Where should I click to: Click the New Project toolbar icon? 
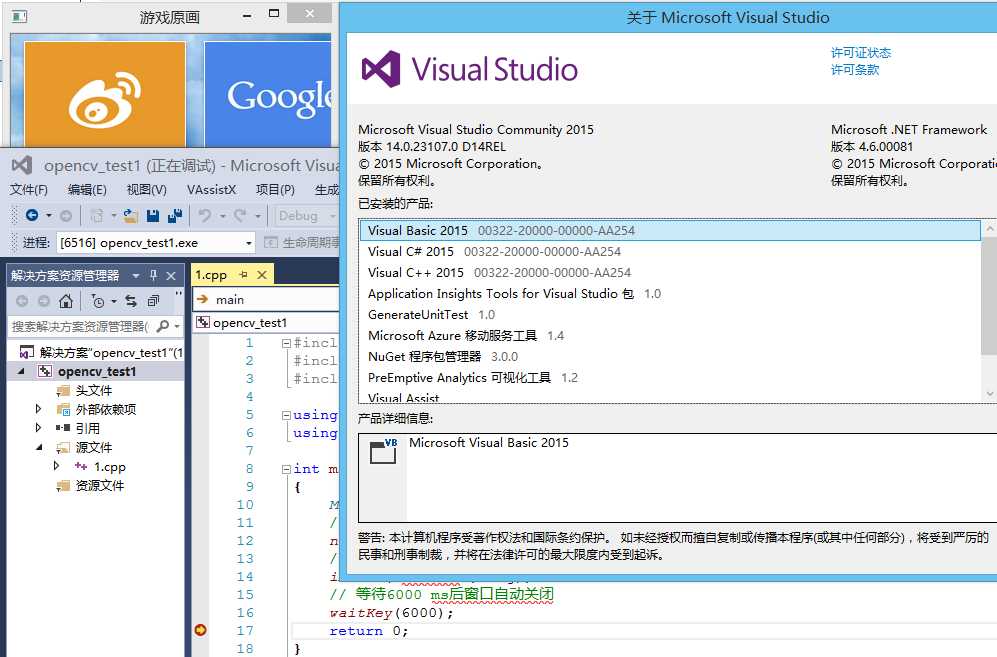(97, 216)
